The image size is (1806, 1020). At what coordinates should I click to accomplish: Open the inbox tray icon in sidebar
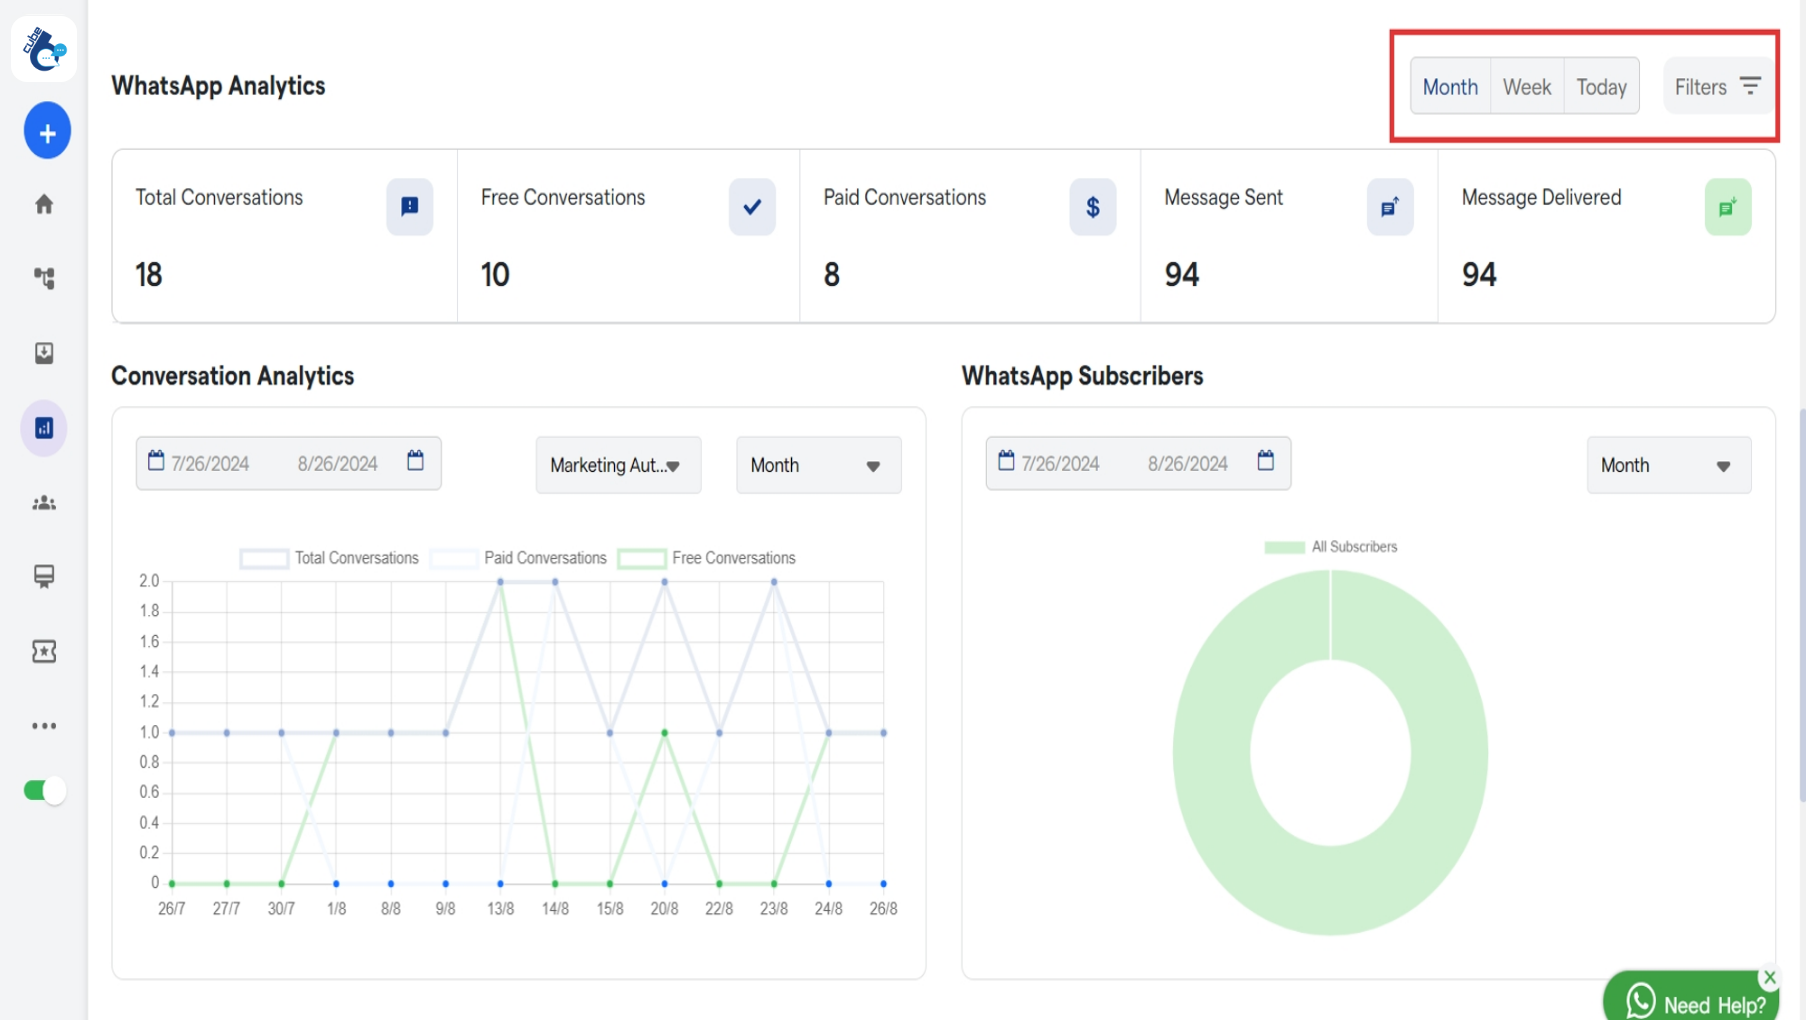click(44, 352)
